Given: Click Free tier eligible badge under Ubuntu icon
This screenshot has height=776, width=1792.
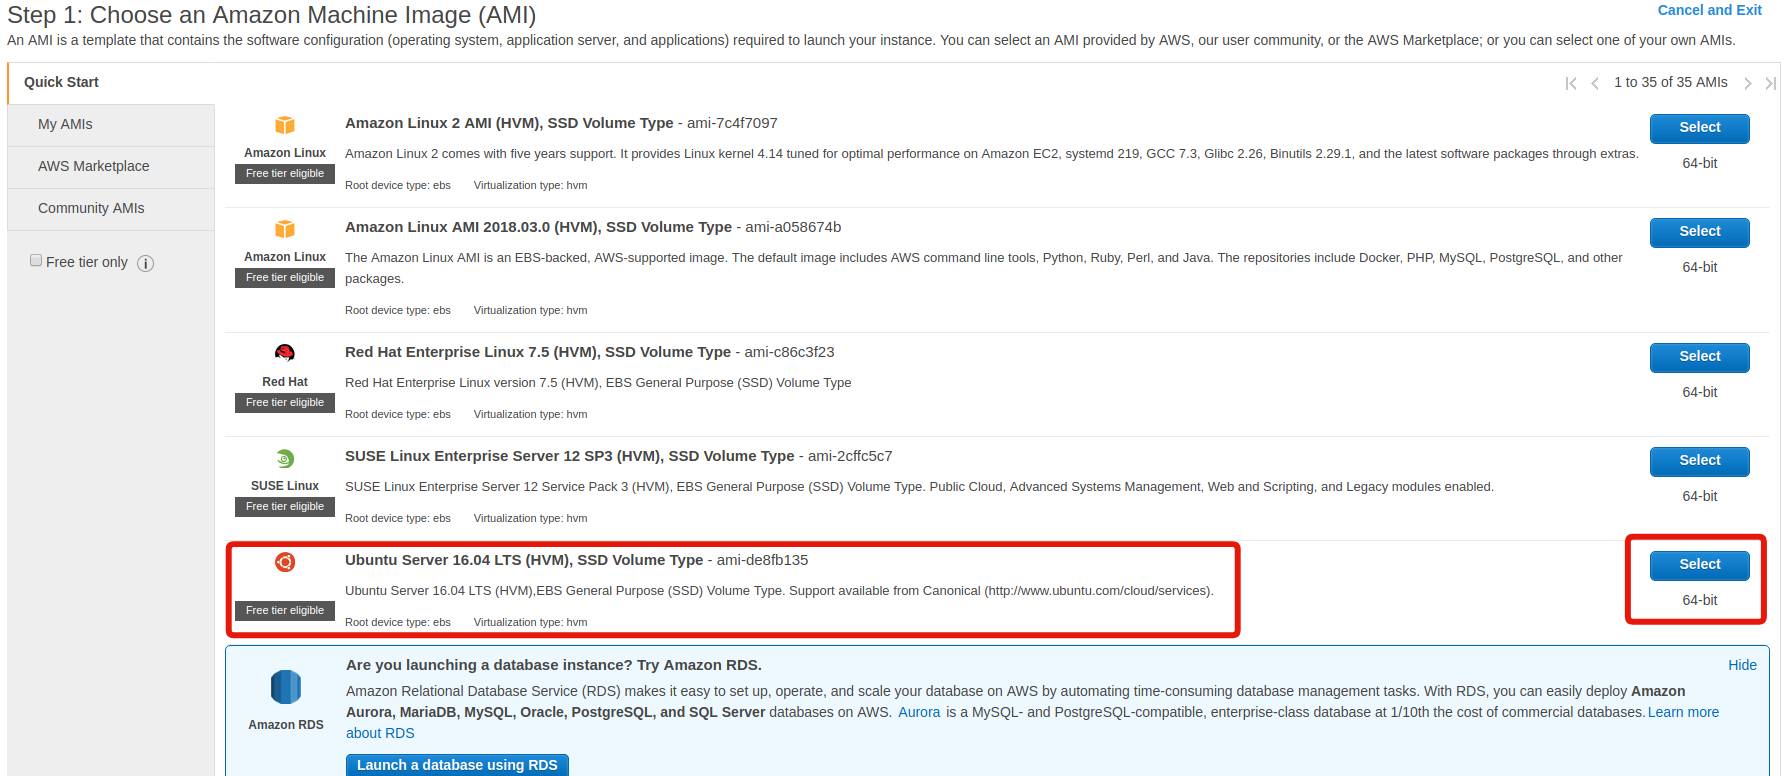Looking at the screenshot, I should (x=285, y=610).
